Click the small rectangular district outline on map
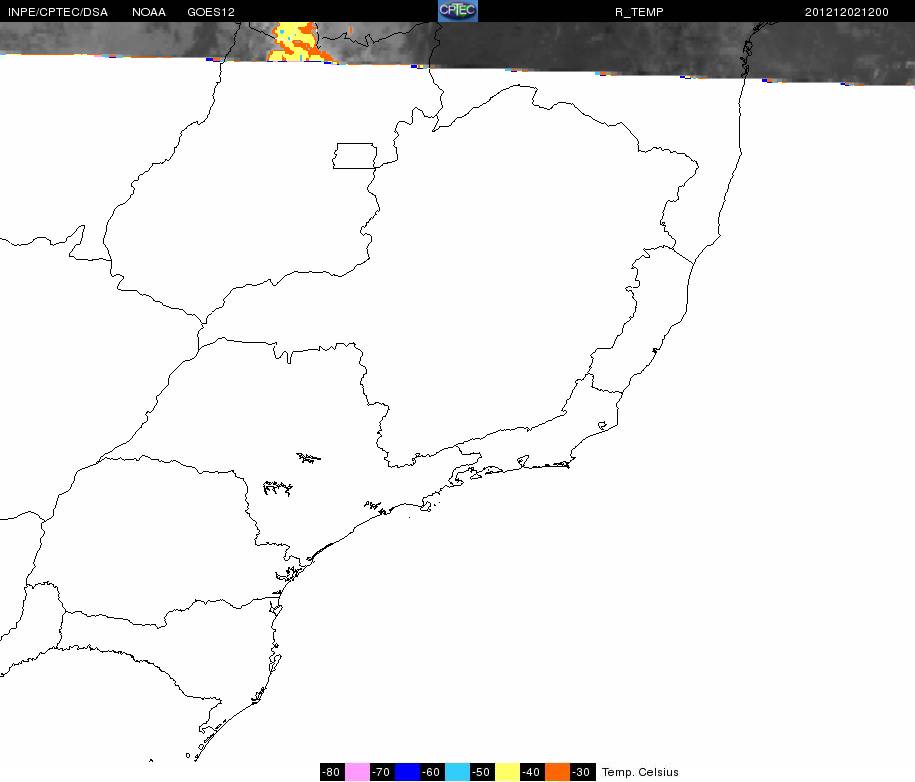 click(x=355, y=156)
